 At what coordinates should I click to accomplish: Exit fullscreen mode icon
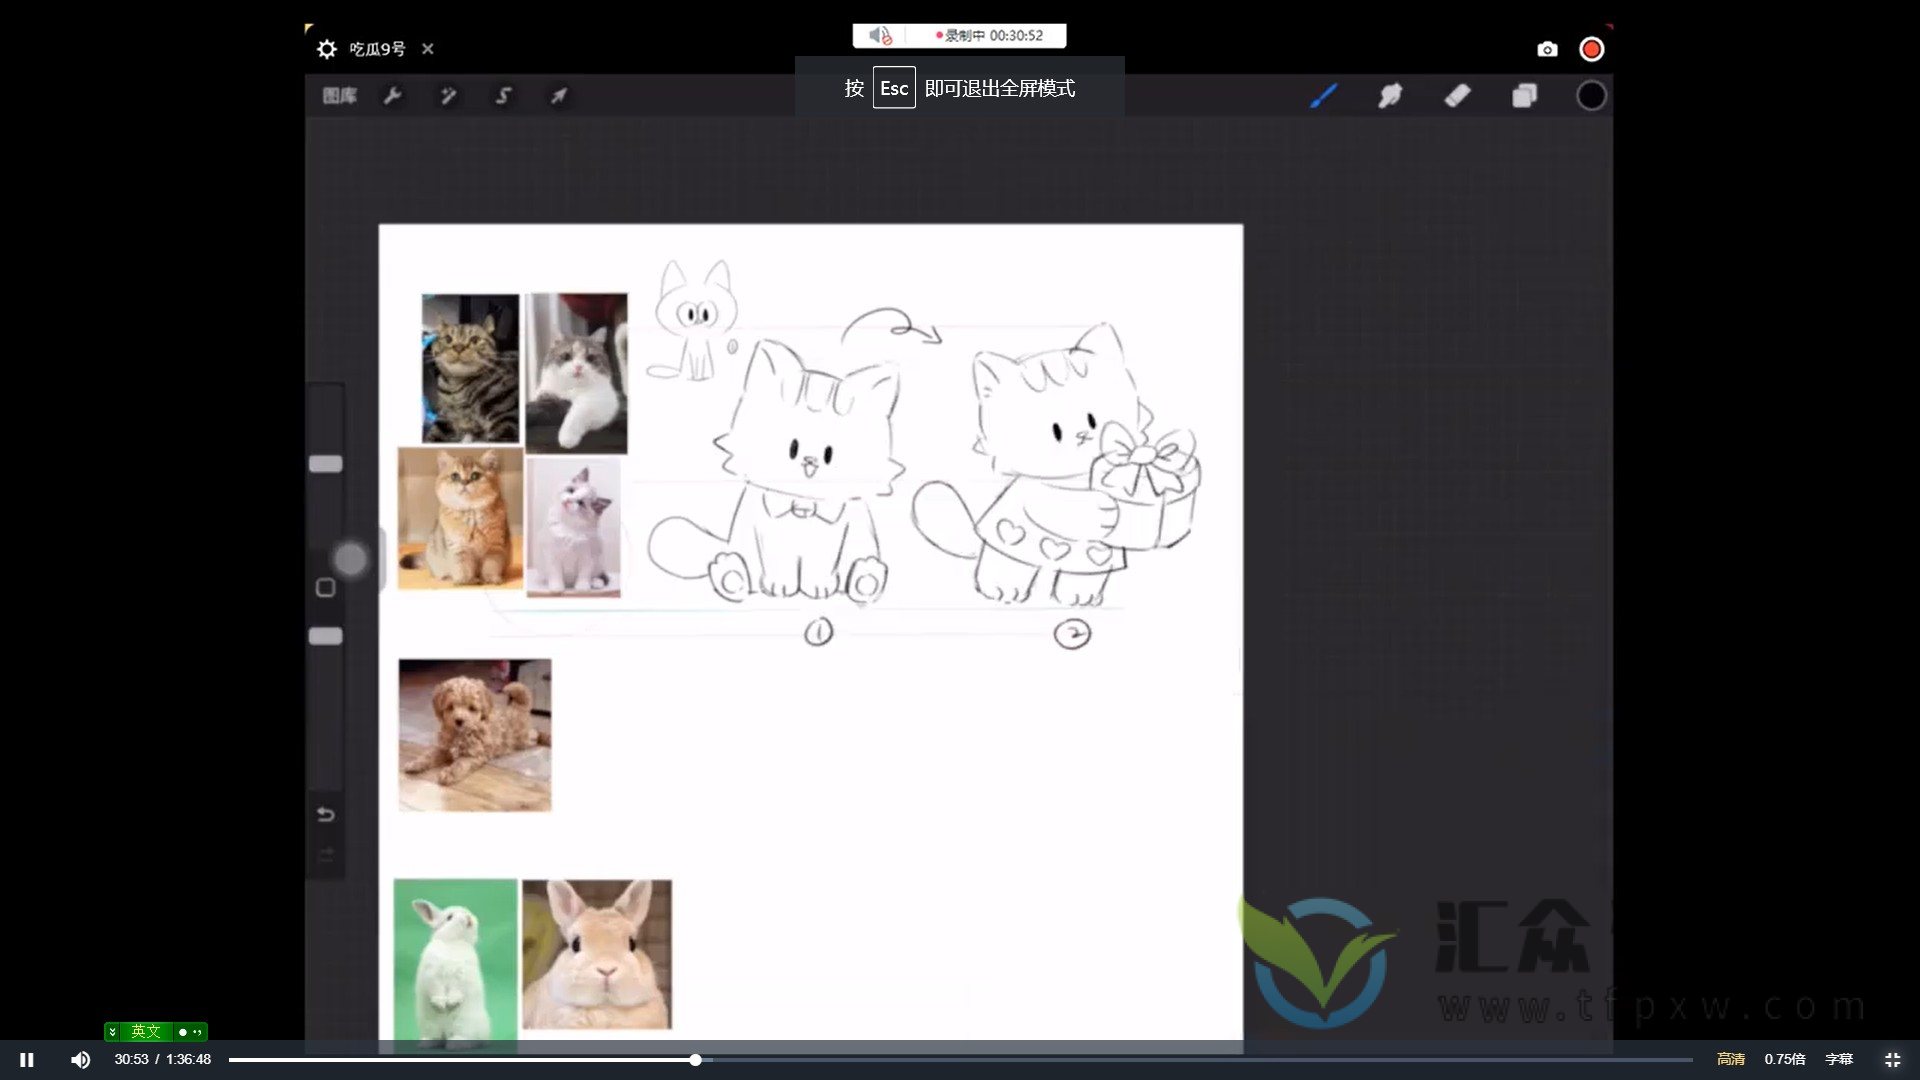pos(1892,1059)
